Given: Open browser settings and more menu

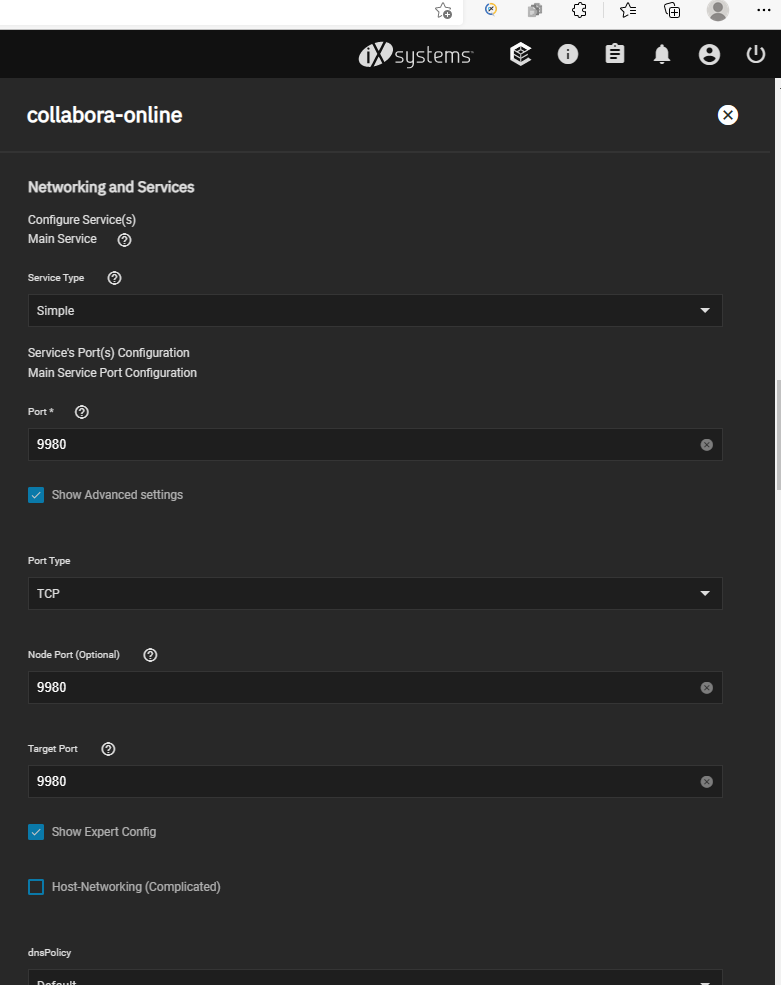Looking at the screenshot, I should click(763, 10).
